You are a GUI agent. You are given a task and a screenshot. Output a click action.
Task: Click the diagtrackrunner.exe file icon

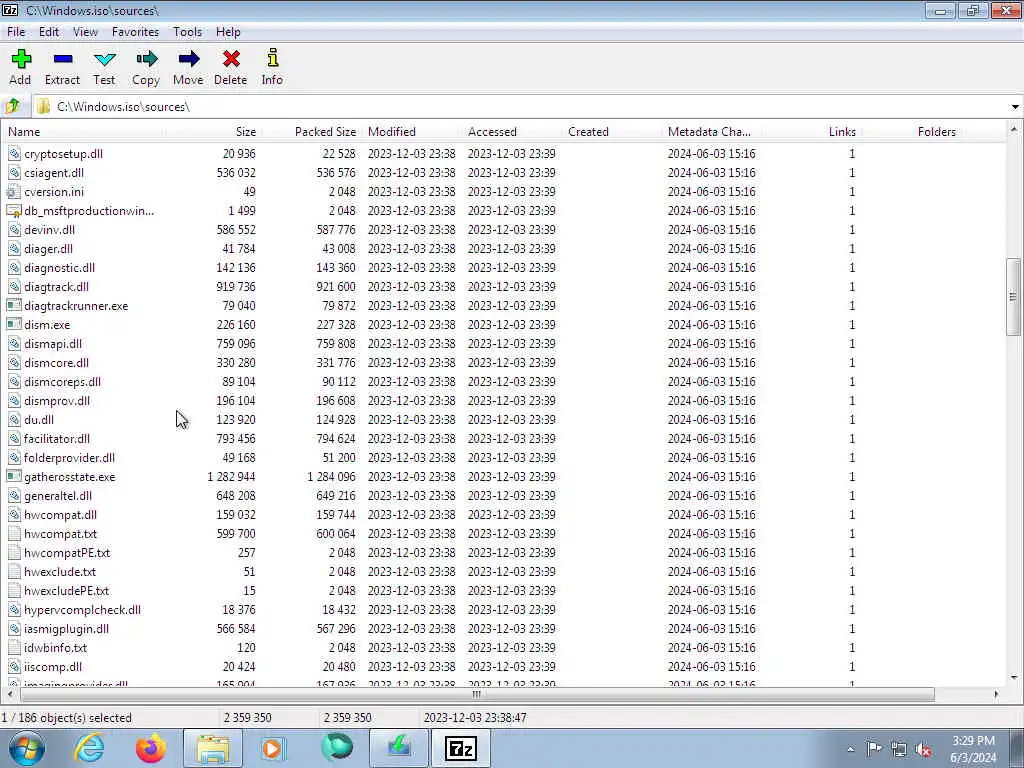click(14, 305)
